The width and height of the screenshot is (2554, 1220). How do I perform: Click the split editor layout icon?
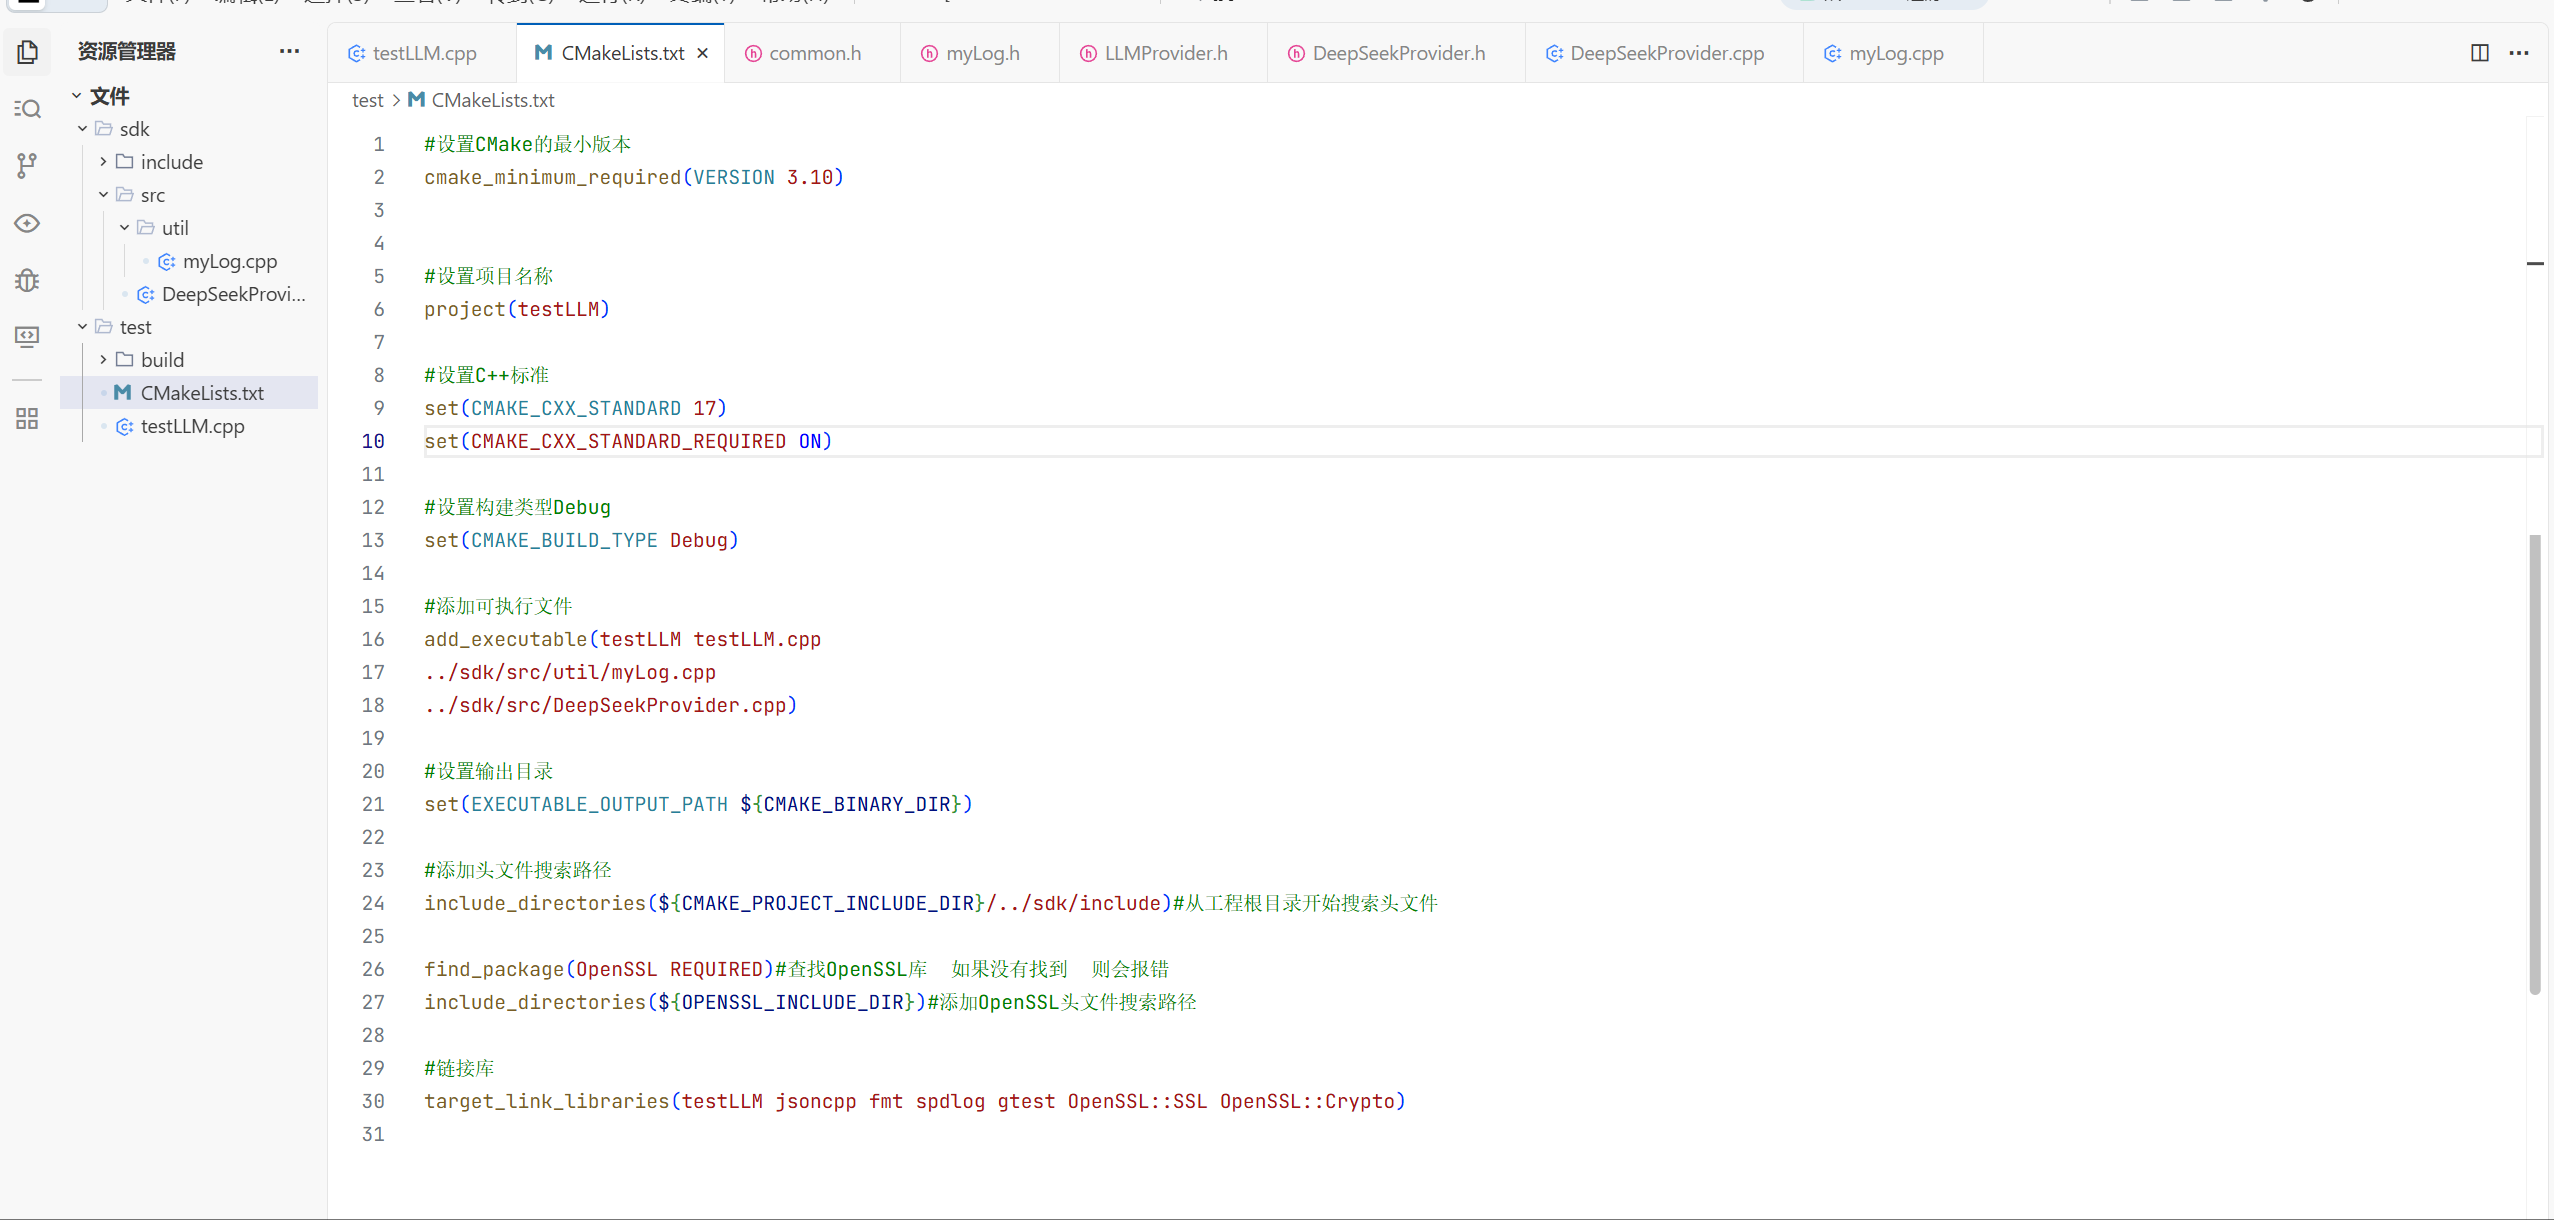(x=2479, y=53)
